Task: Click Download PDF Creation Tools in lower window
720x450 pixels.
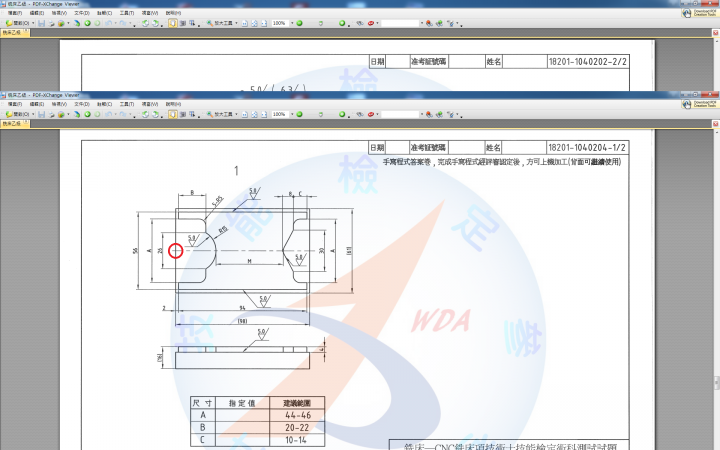Action: 700,105
